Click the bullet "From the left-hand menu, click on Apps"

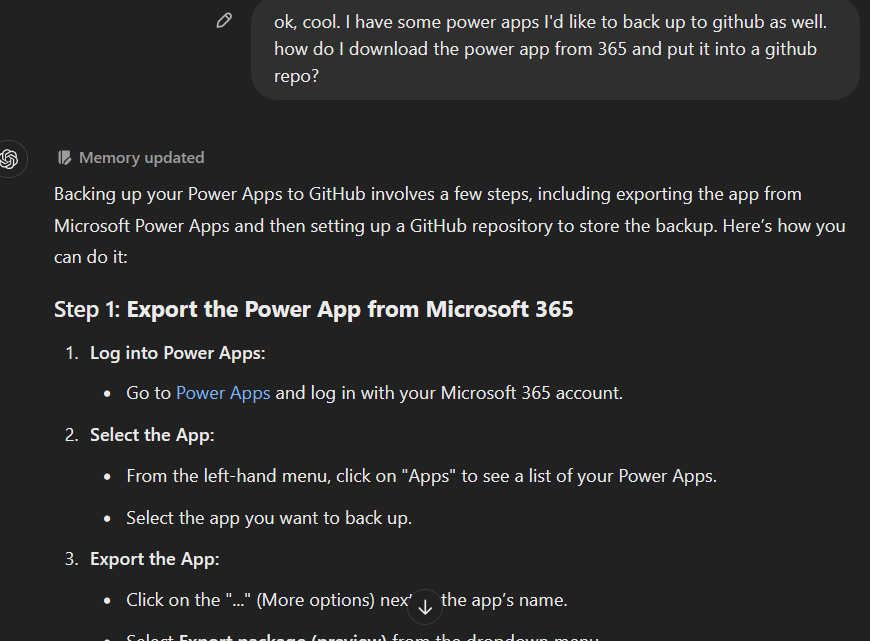[x=422, y=476]
